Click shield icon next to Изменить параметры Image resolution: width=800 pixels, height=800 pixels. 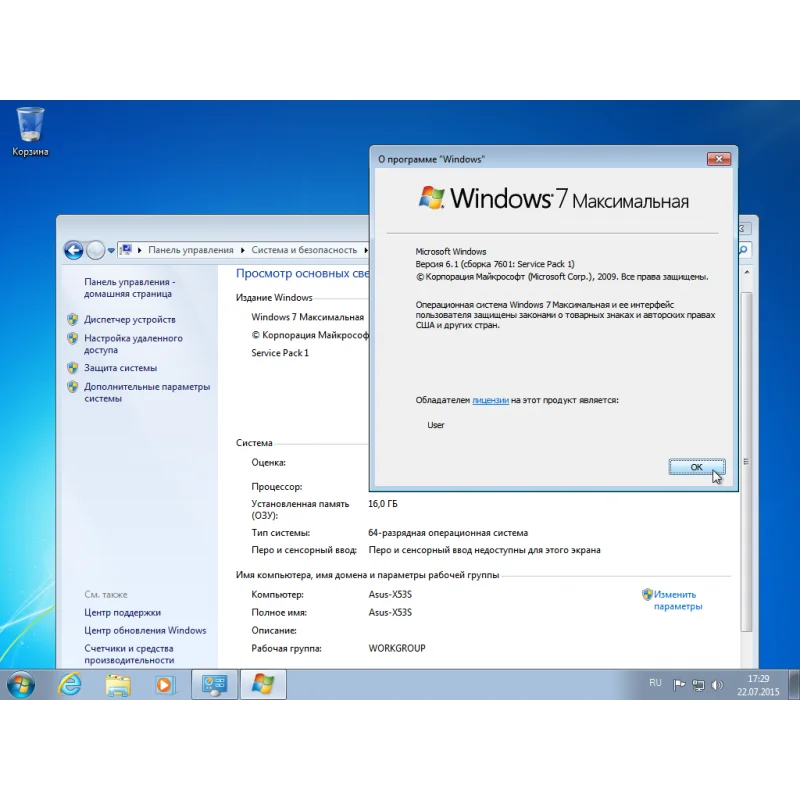pos(647,594)
